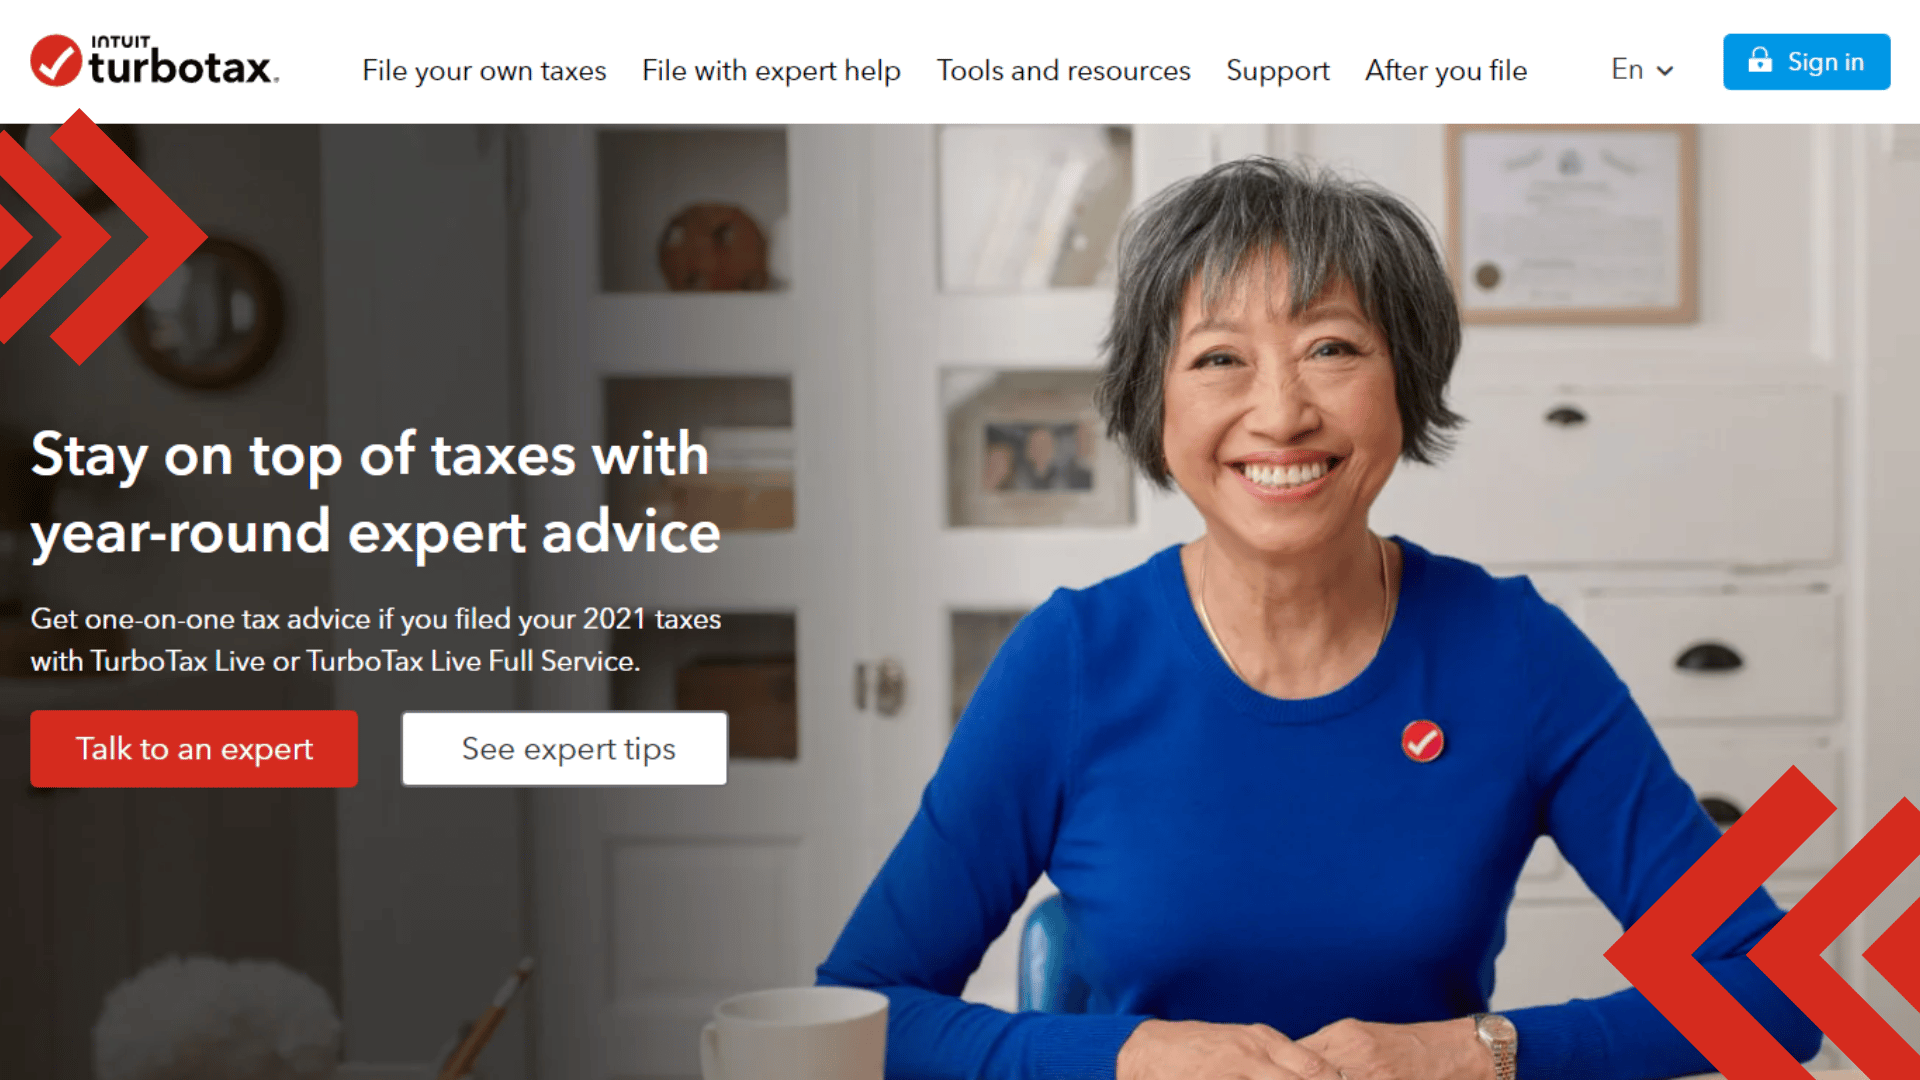Click the Talk to an expert button

(x=194, y=748)
